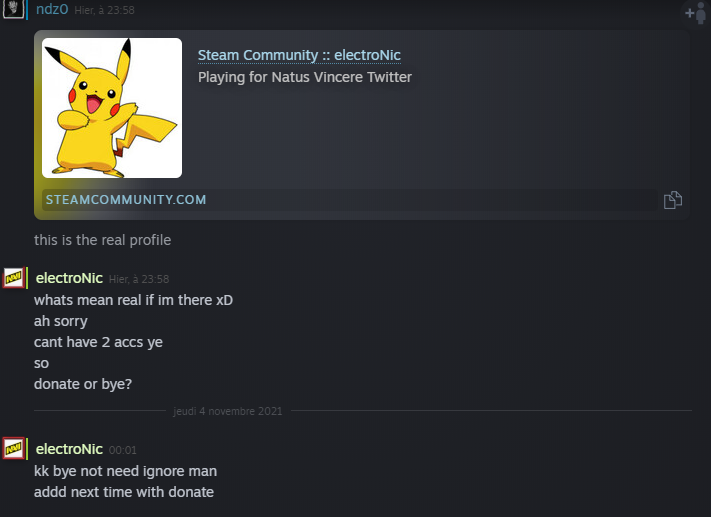This screenshot has height=517, width=711.
Task: Click the 'Hier, à 23:58' timestamp beside ndz0
Action: pyautogui.click(x=105, y=11)
